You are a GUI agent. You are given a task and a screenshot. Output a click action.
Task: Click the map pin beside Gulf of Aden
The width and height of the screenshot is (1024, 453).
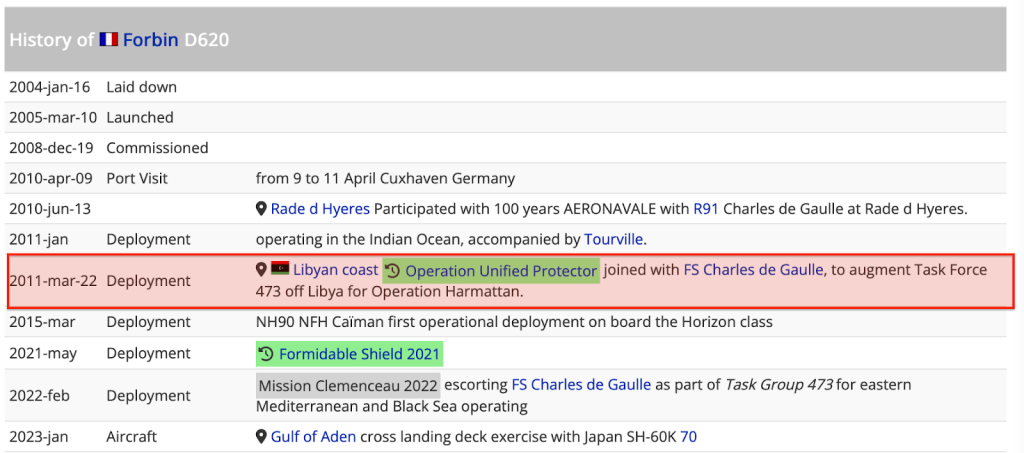coord(262,437)
